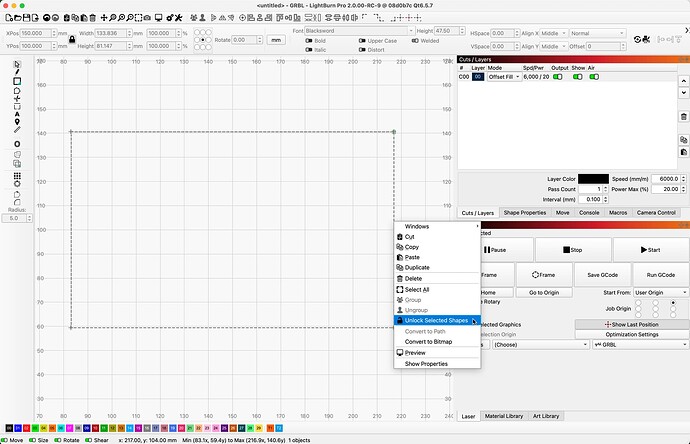This screenshot has width=690, height=444.
Task: Choose Unlock Selected Shapes from menu
Action: 437,320
